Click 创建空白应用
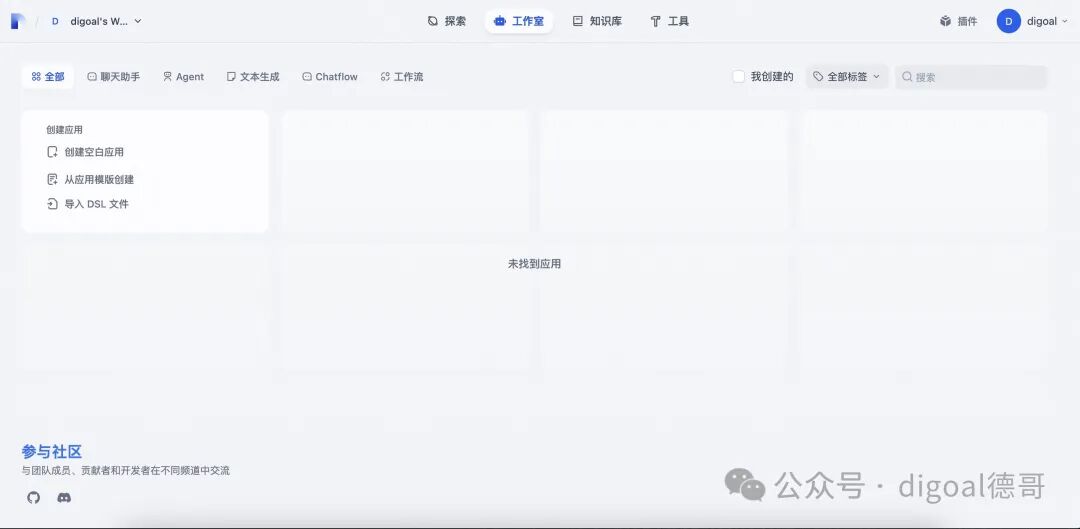The height and width of the screenshot is (529, 1080). 85,152
